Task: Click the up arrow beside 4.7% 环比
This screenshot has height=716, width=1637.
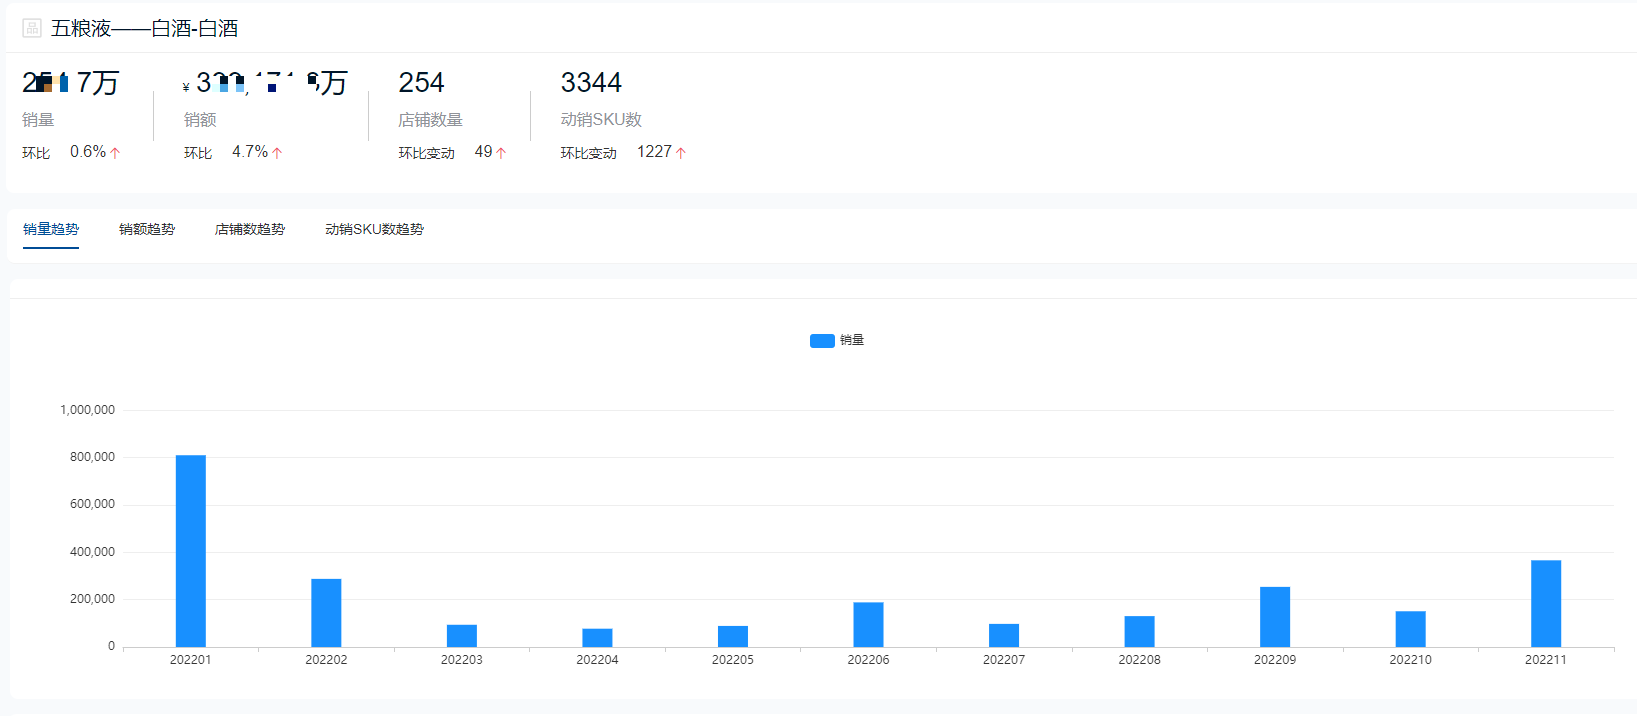Action: pos(277,153)
